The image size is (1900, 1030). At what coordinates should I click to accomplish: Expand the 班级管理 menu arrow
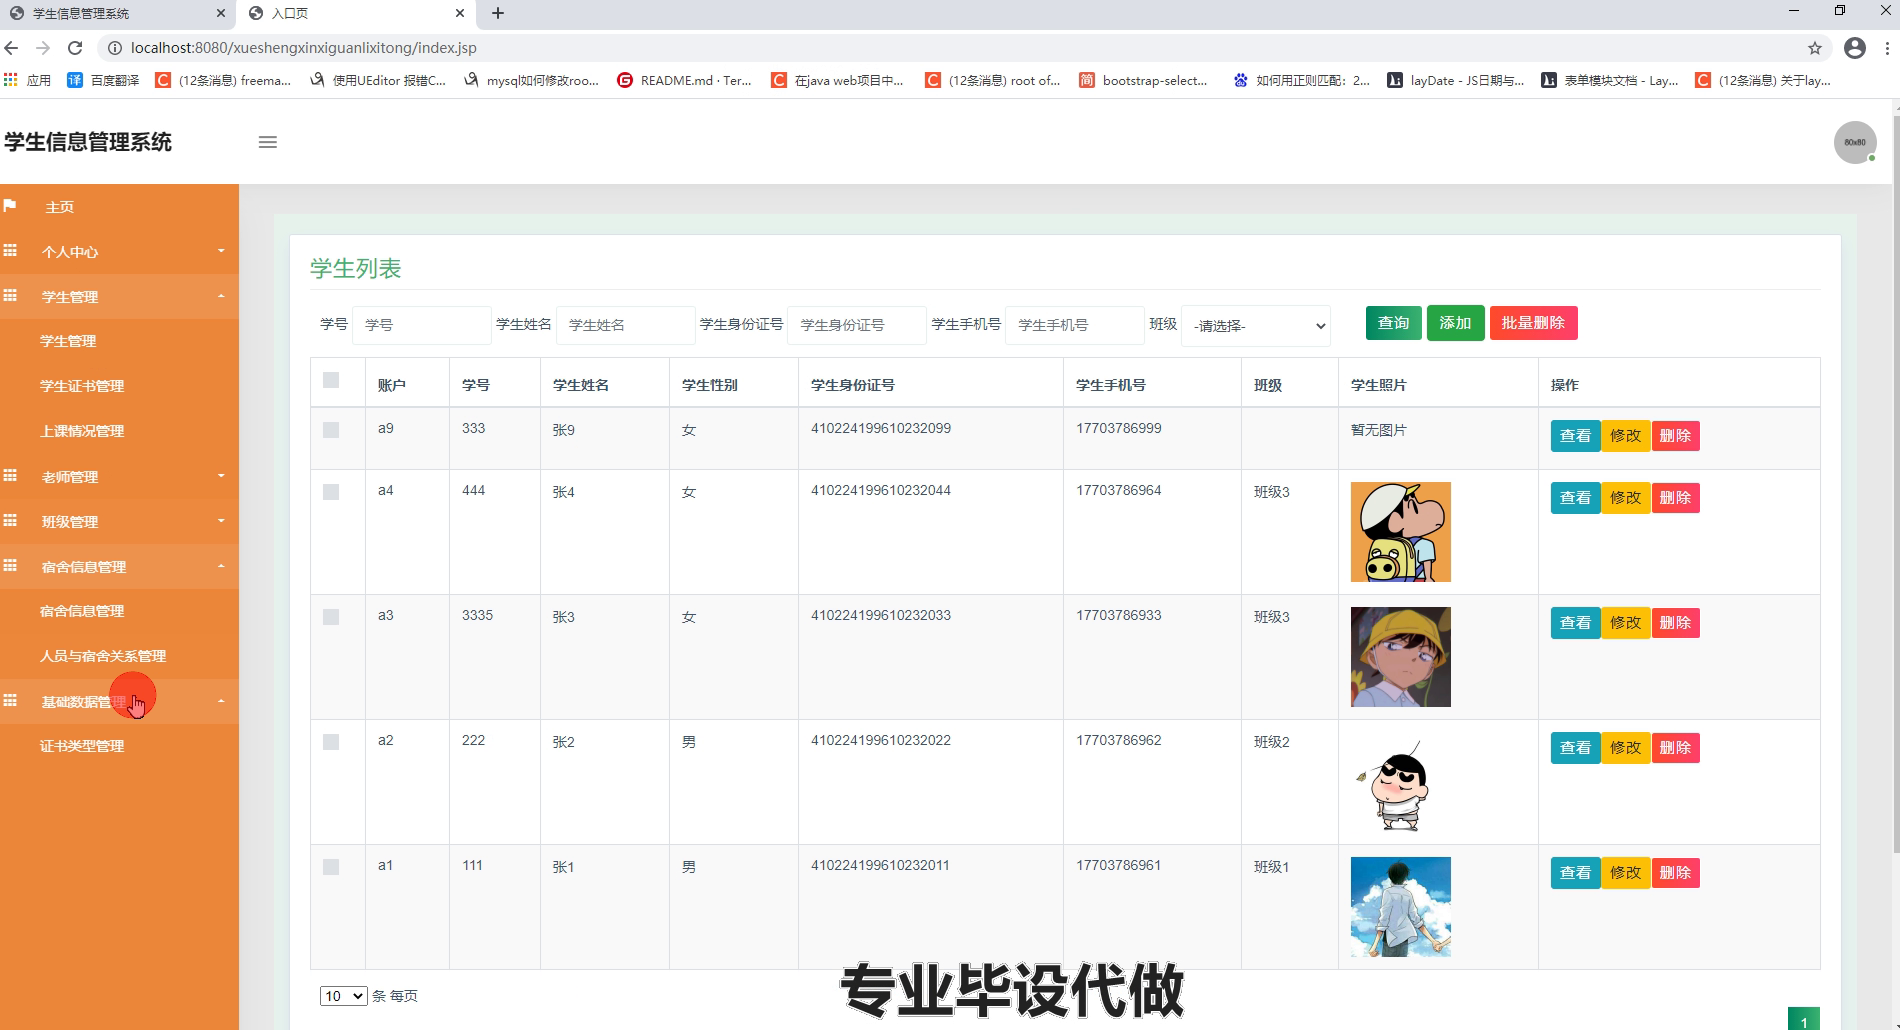tap(221, 521)
